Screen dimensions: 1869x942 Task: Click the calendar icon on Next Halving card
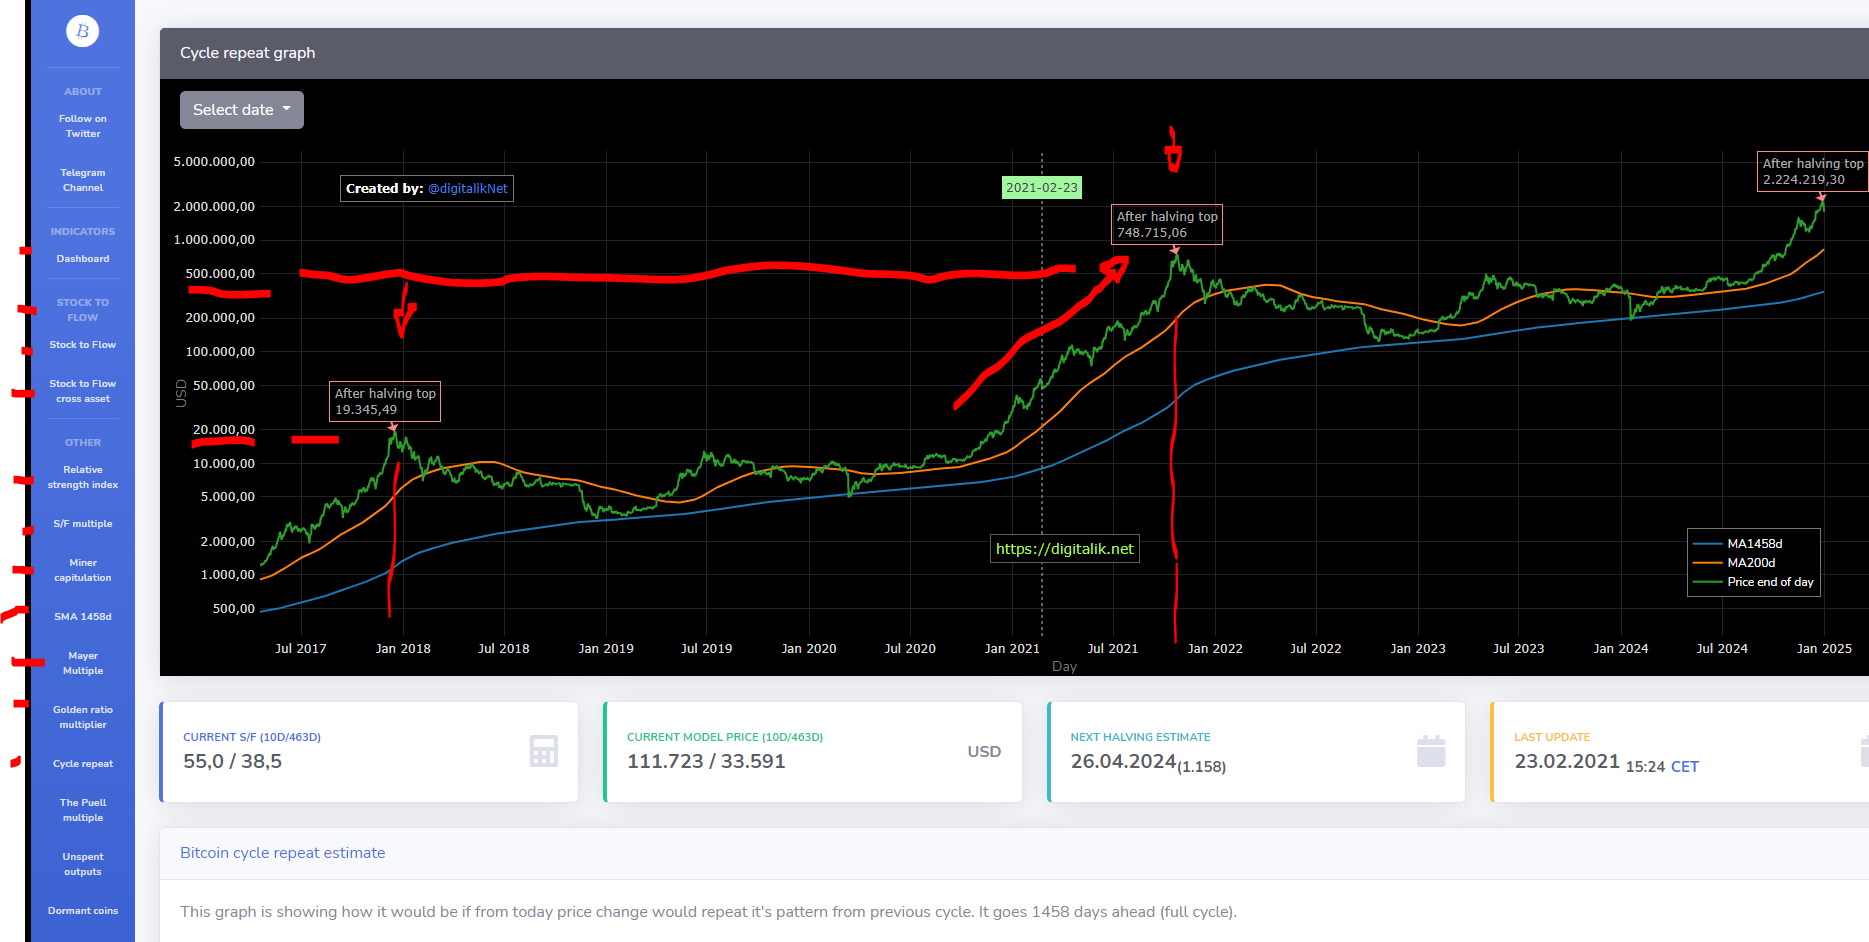[1431, 750]
